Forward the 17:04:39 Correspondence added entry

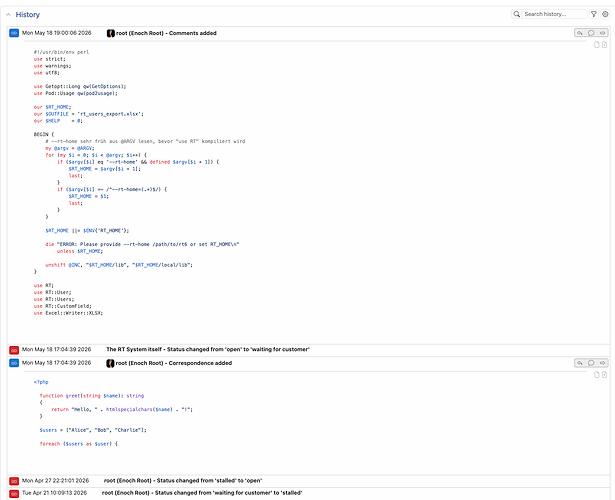(602, 363)
